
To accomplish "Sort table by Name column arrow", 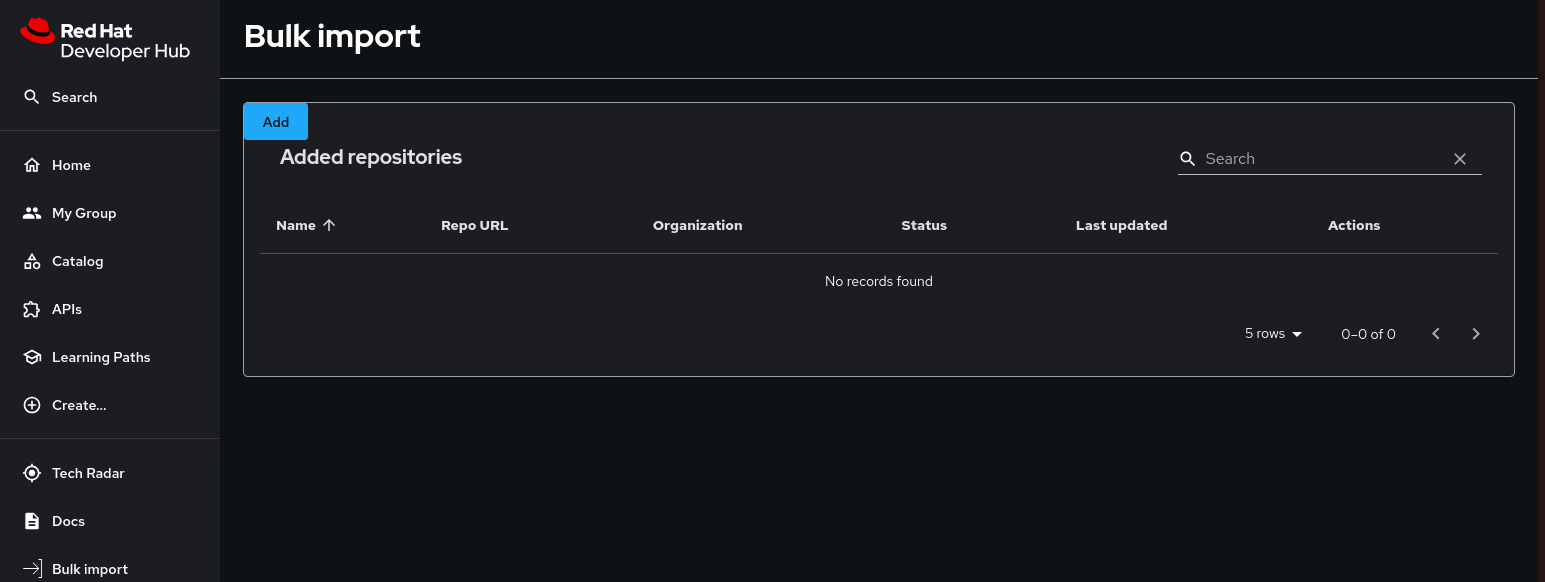I will [329, 225].
